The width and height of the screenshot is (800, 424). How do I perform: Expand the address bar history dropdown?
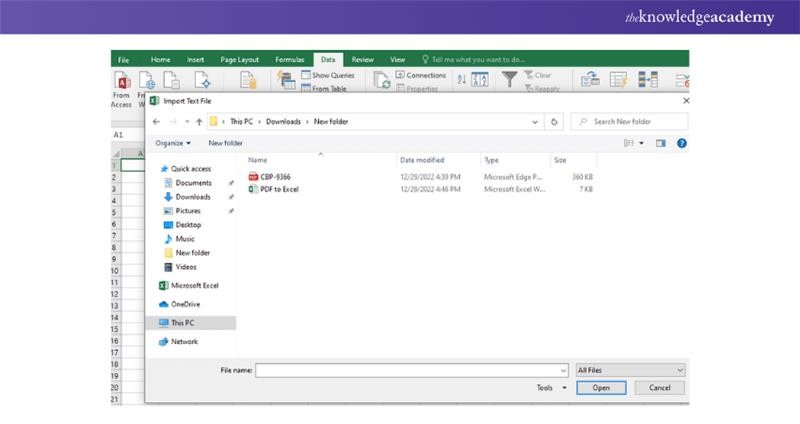pyautogui.click(x=534, y=121)
